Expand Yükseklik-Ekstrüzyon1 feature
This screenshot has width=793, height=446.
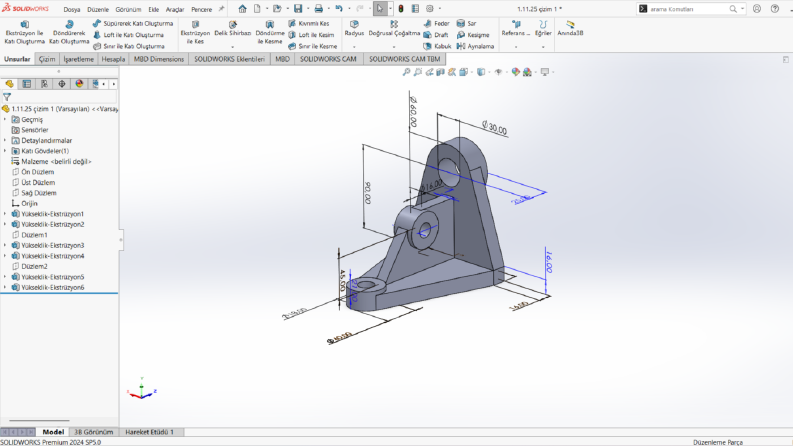5,214
